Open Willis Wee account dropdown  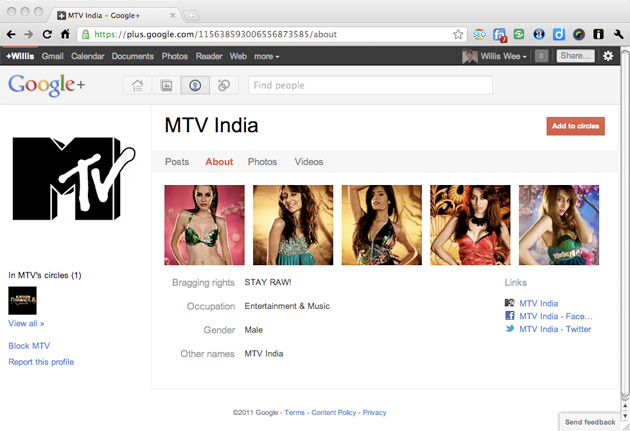click(503, 56)
